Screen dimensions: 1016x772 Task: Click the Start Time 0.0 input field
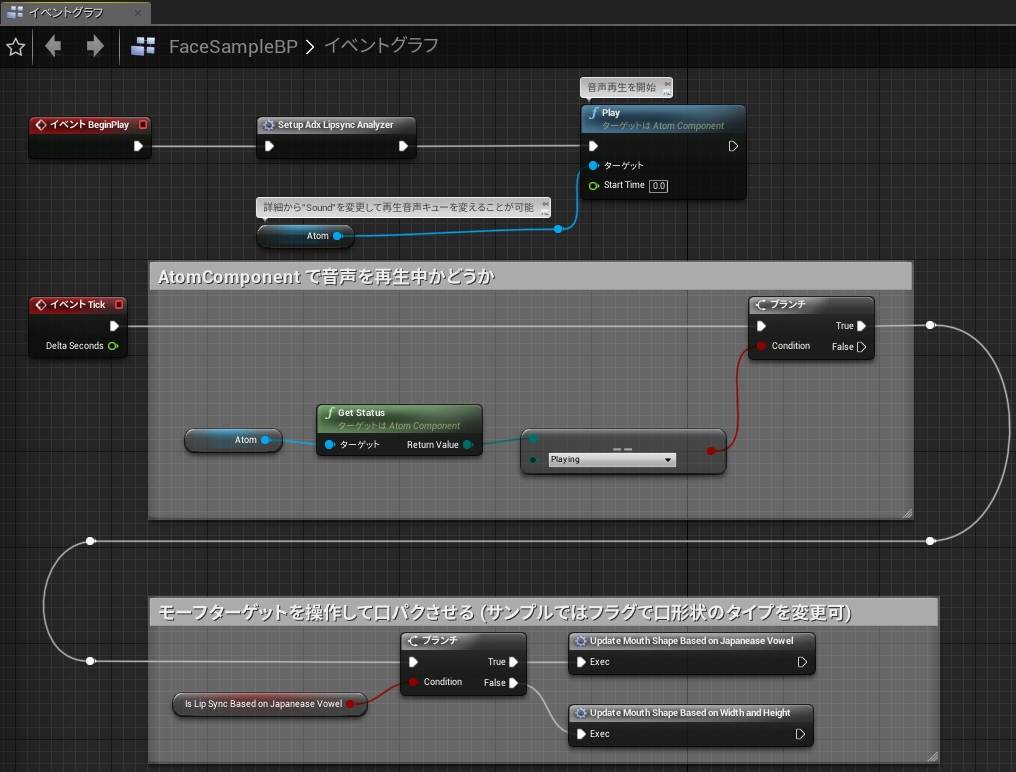click(661, 185)
